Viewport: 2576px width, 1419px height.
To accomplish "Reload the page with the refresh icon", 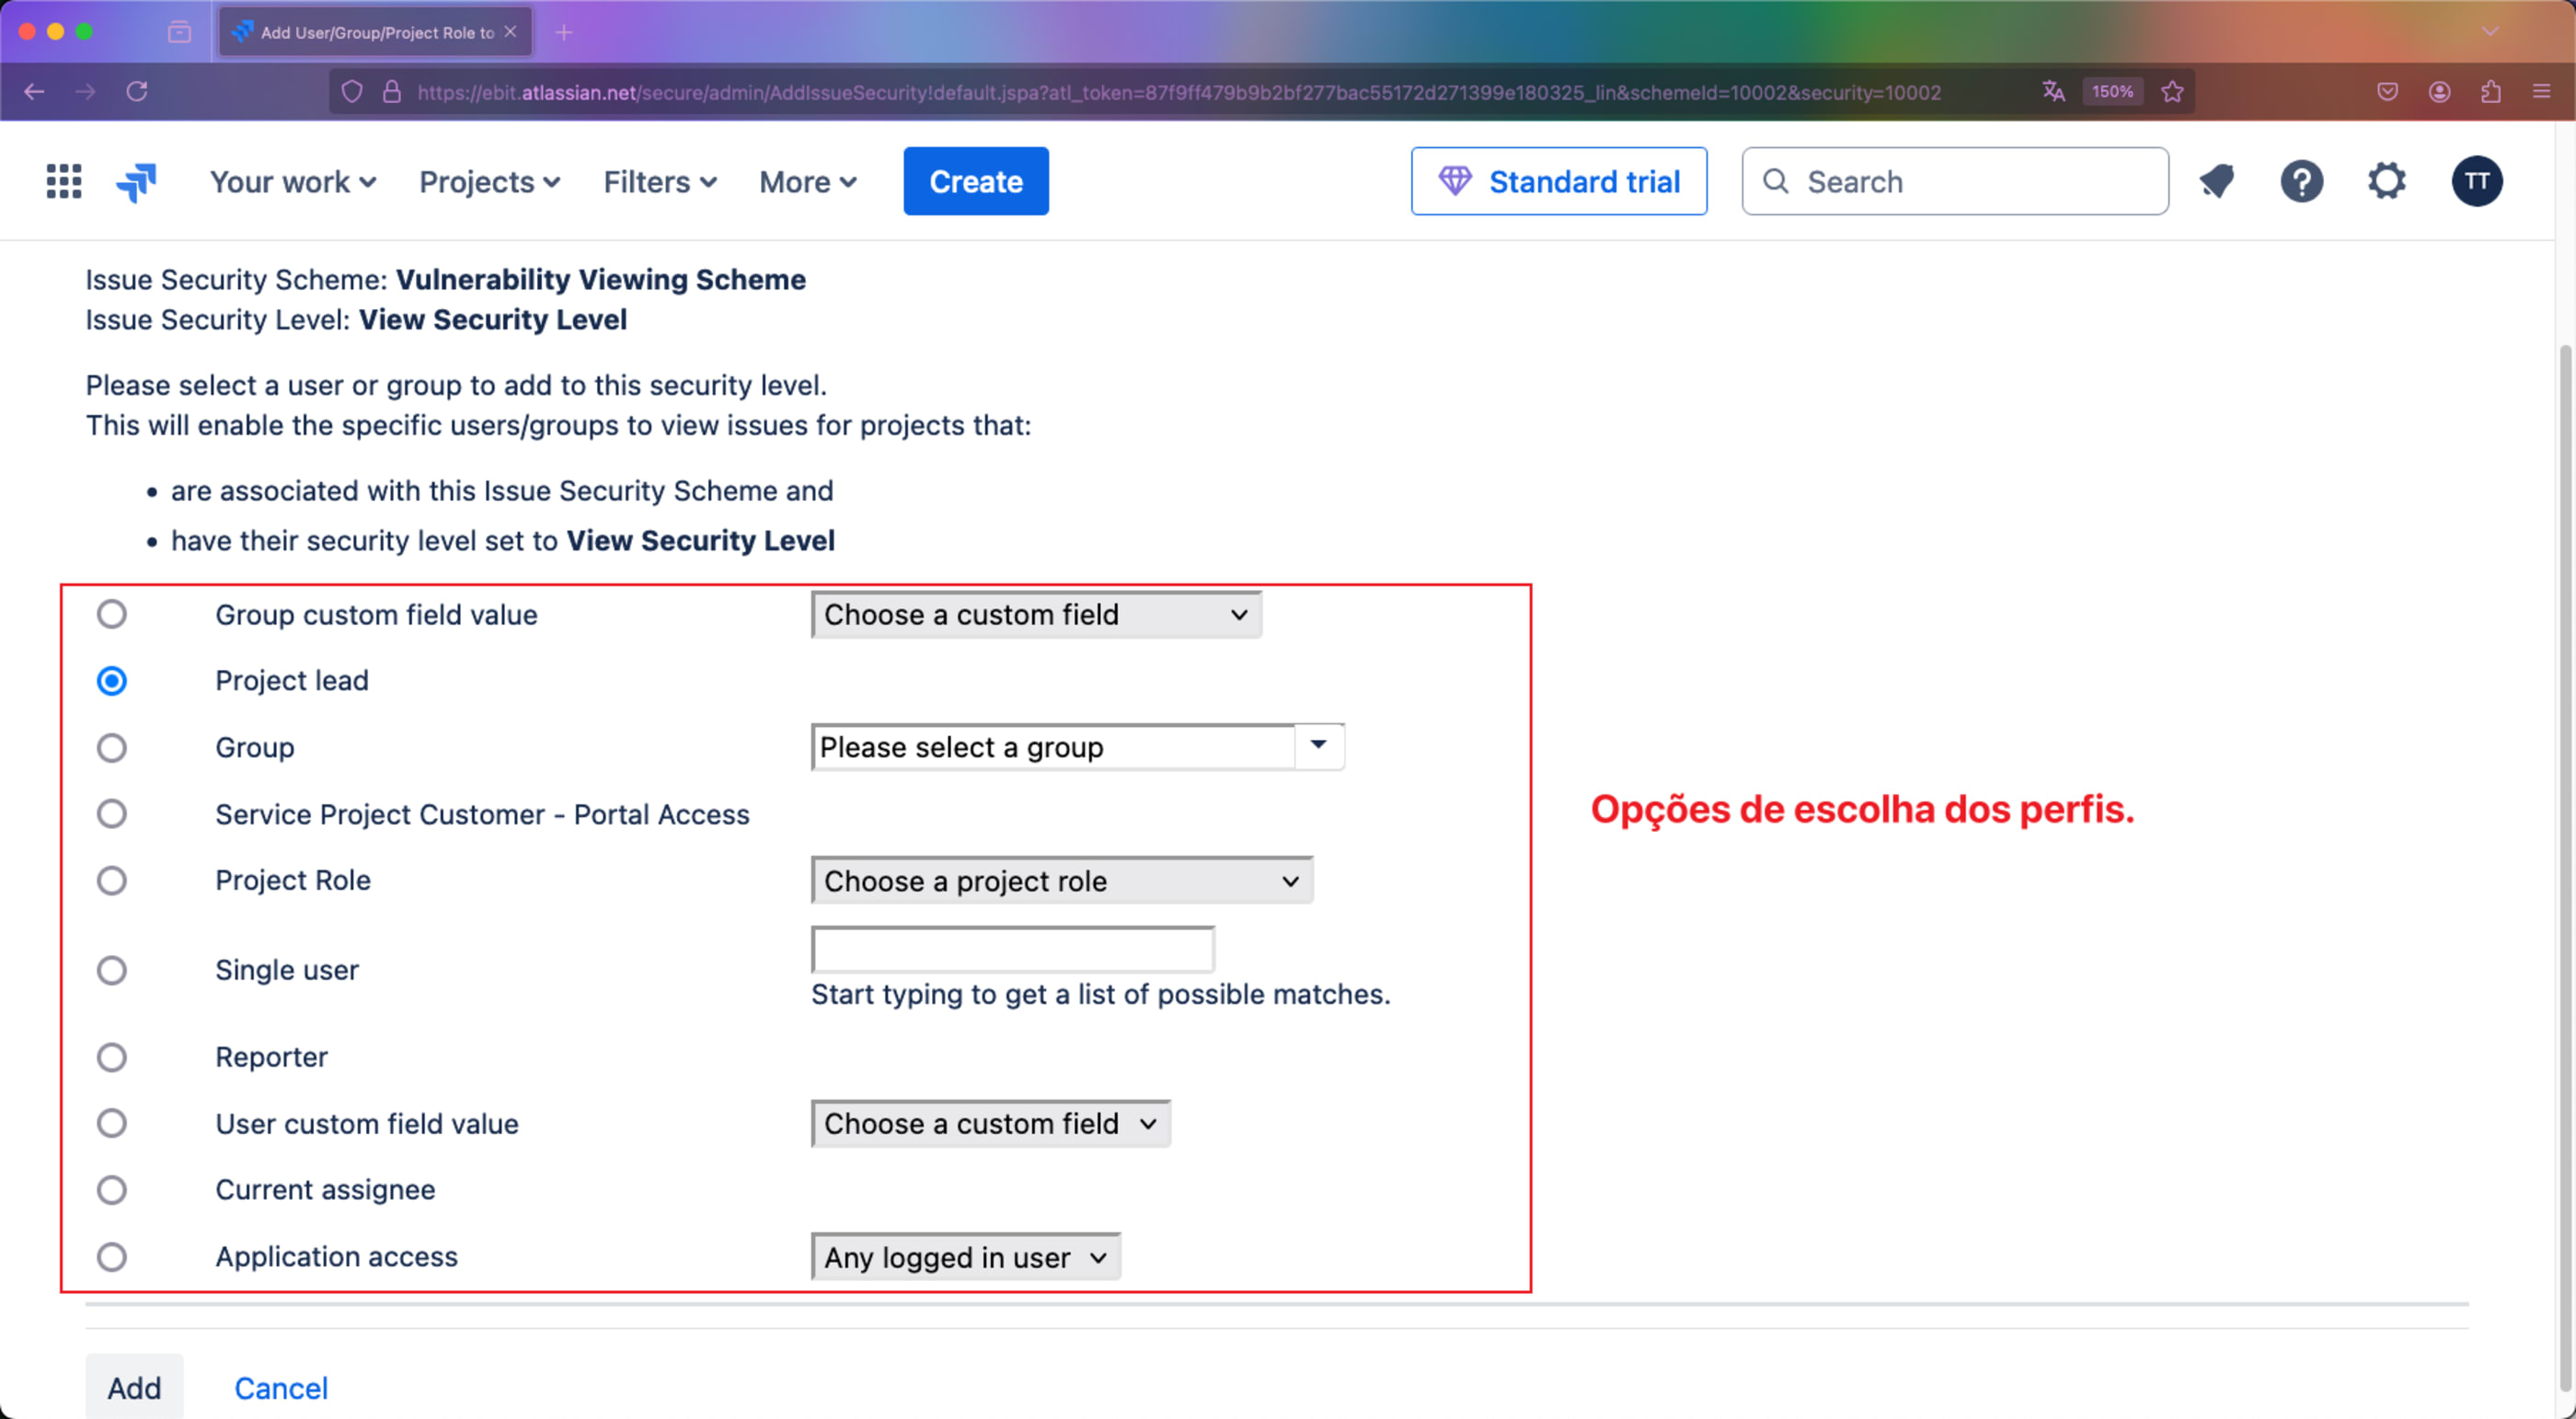I will [x=137, y=92].
